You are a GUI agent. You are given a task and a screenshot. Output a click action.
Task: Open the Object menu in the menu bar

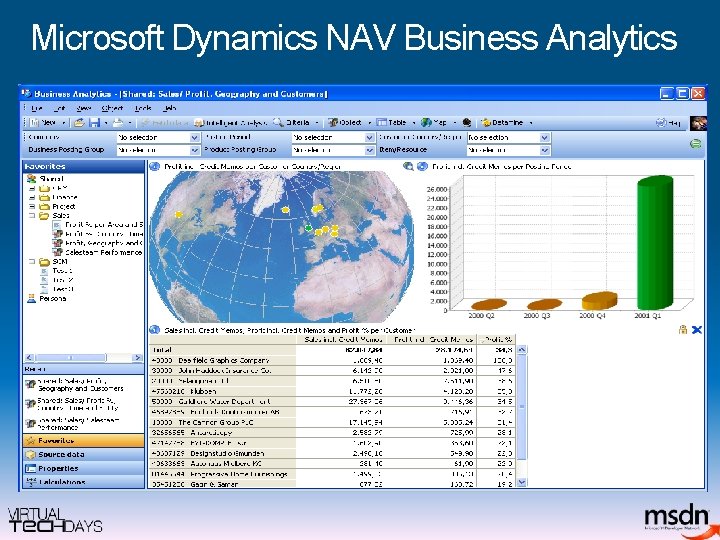(112, 108)
